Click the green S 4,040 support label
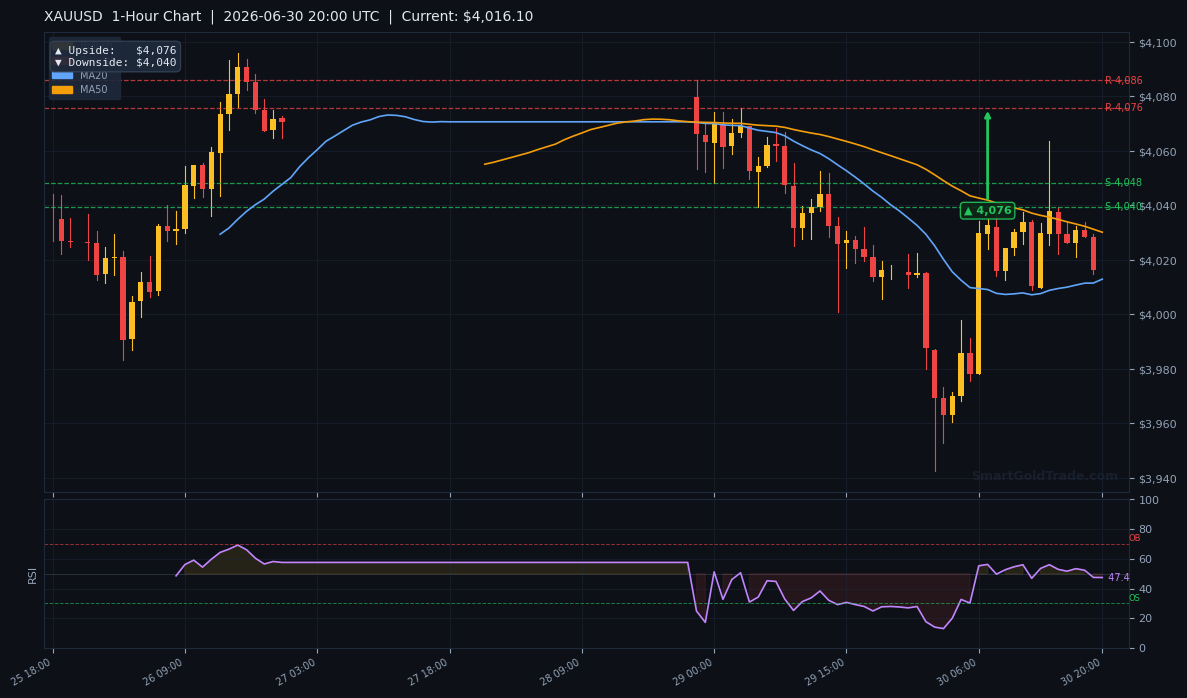The width and height of the screenshot is (1187, 698). (1123, 207)
